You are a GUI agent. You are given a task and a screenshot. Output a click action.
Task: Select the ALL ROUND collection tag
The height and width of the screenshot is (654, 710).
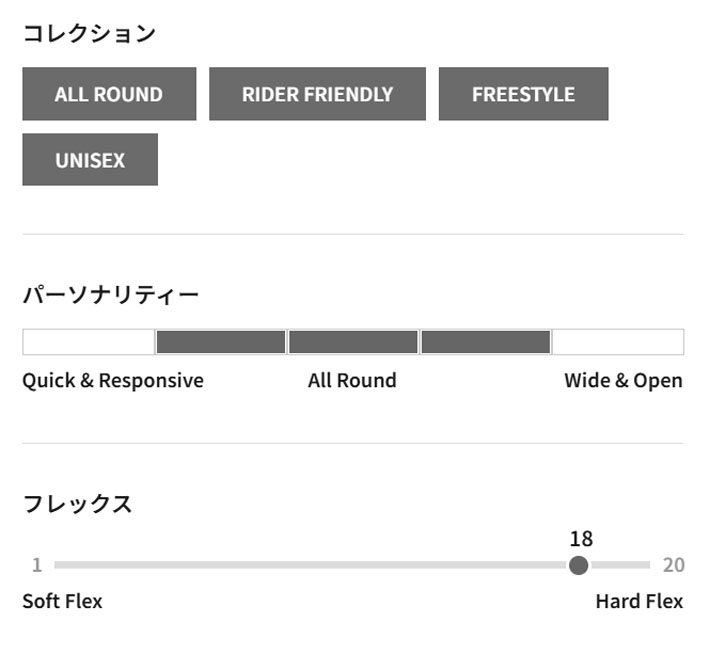pyautogui.click(x=109, y=94)
